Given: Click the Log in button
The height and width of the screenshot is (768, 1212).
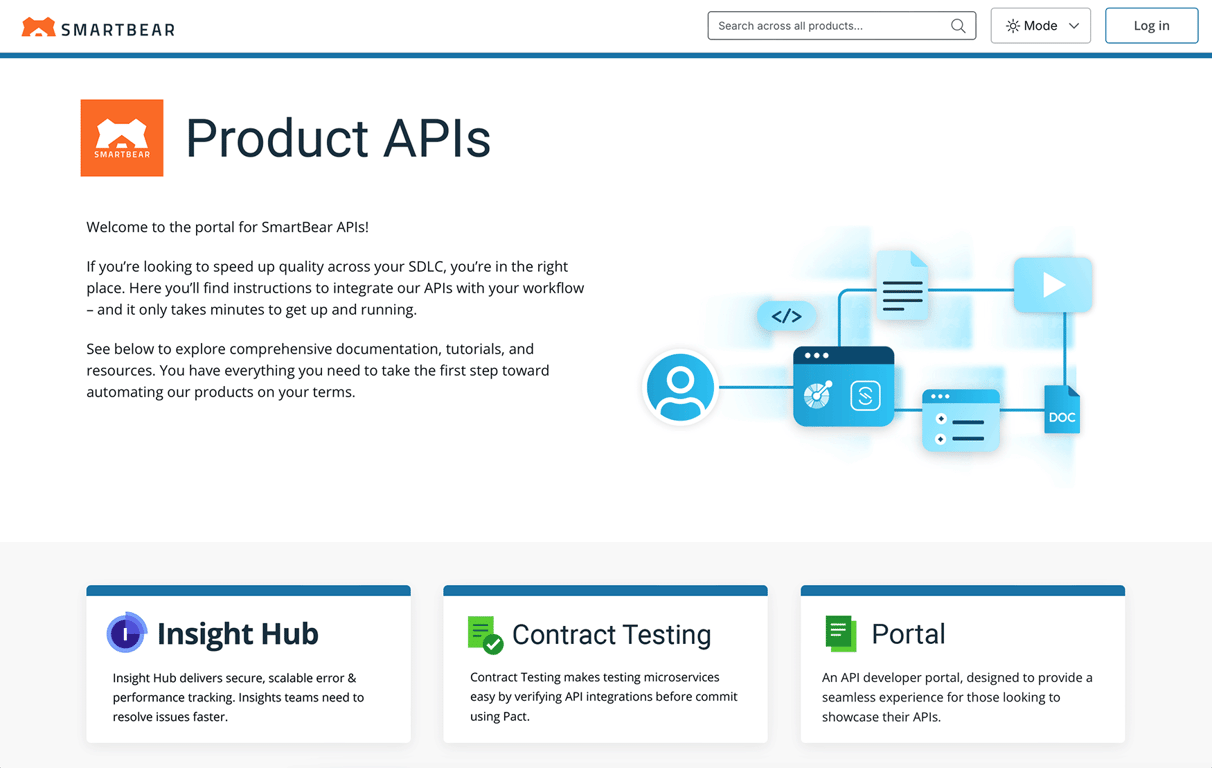Looking at the screenshot, I should [x=1151, y=25].
